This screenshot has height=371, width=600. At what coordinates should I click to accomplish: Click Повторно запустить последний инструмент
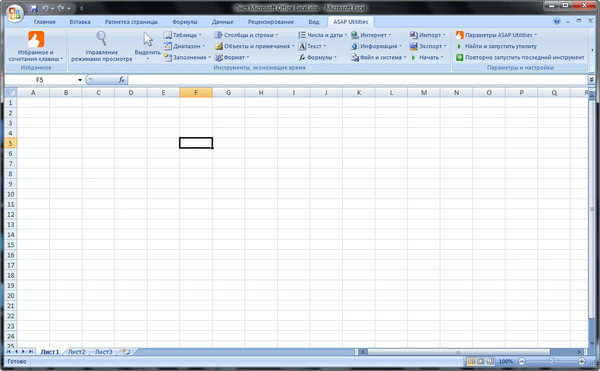(520, 57)
